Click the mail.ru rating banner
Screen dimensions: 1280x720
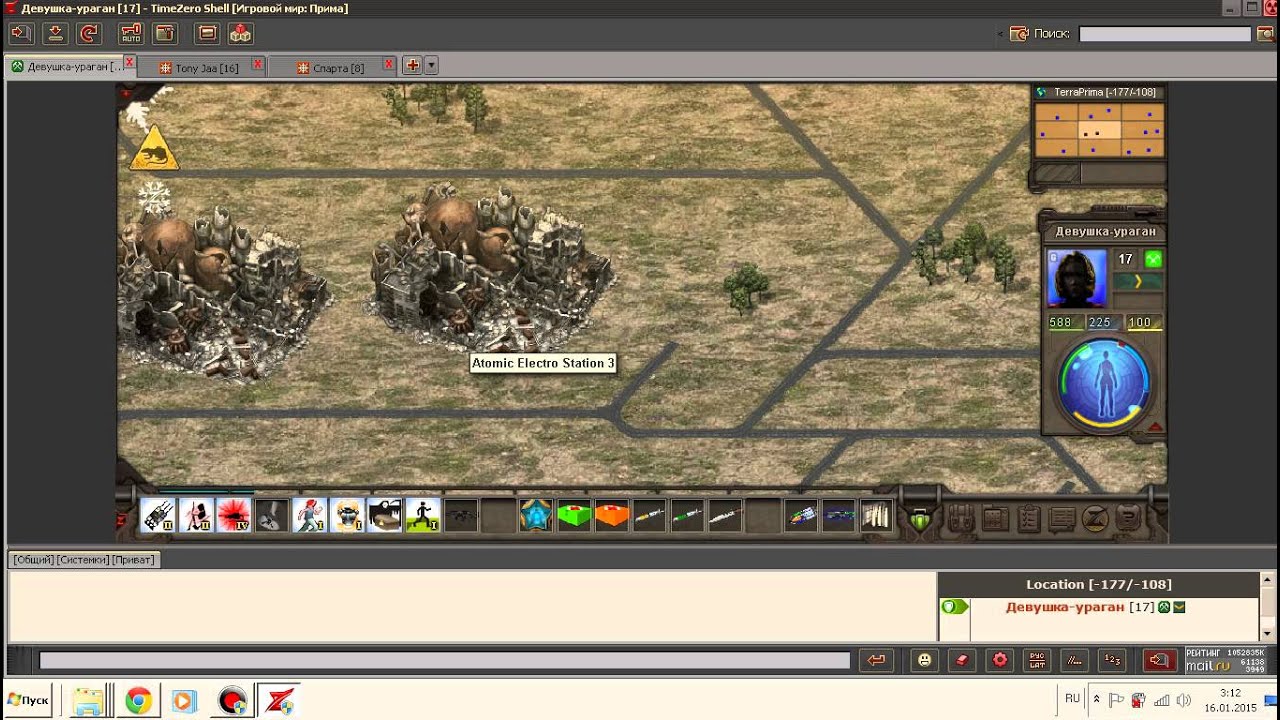pos(1226,660)
